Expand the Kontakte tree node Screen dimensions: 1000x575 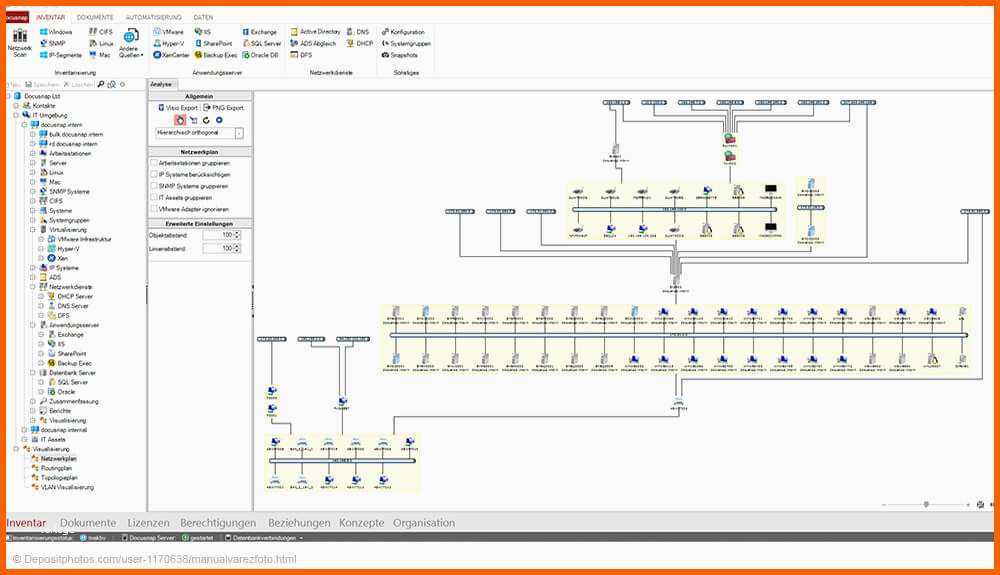(x=16, y=106)
